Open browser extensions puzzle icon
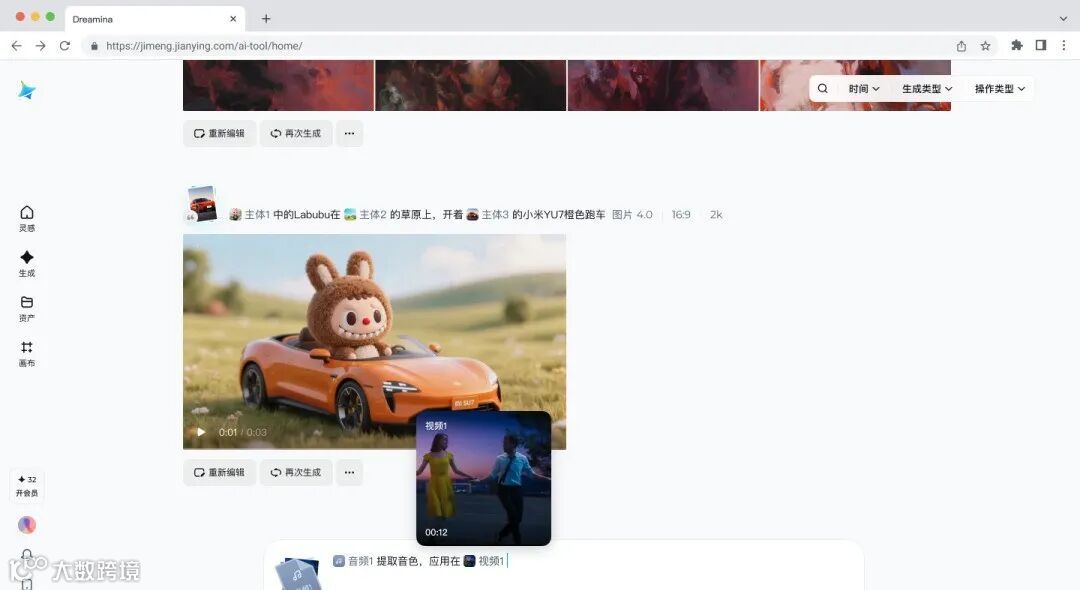Viewport: 1080px width, 590px height. click(1017, 45)
